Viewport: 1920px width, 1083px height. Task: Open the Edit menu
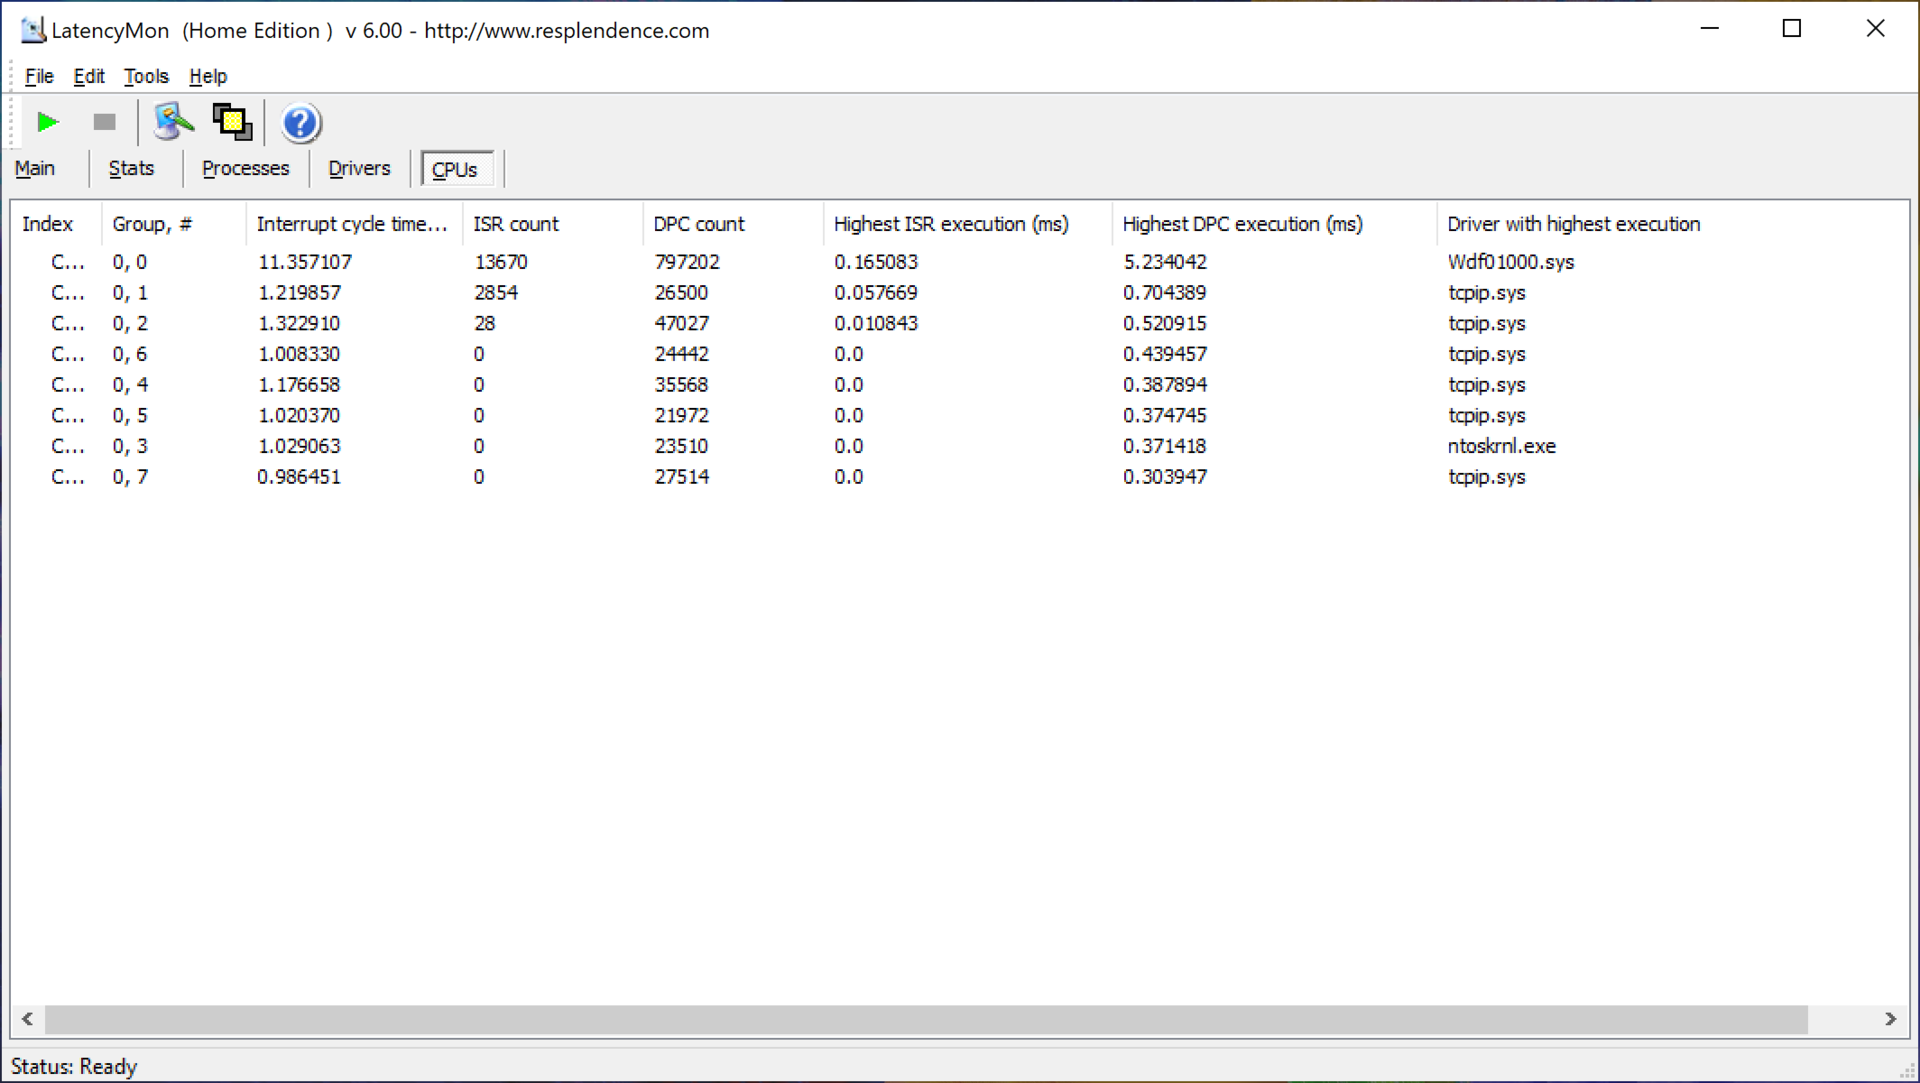click(88, 76)
